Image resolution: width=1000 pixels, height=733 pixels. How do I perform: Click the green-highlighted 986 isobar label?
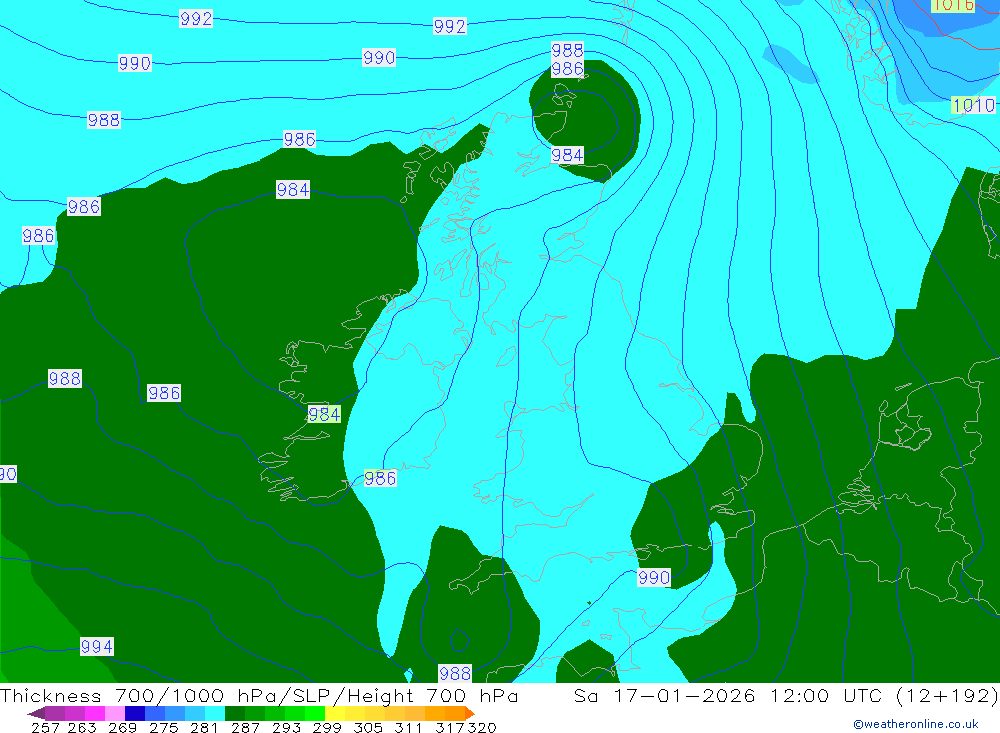(380, 478)
